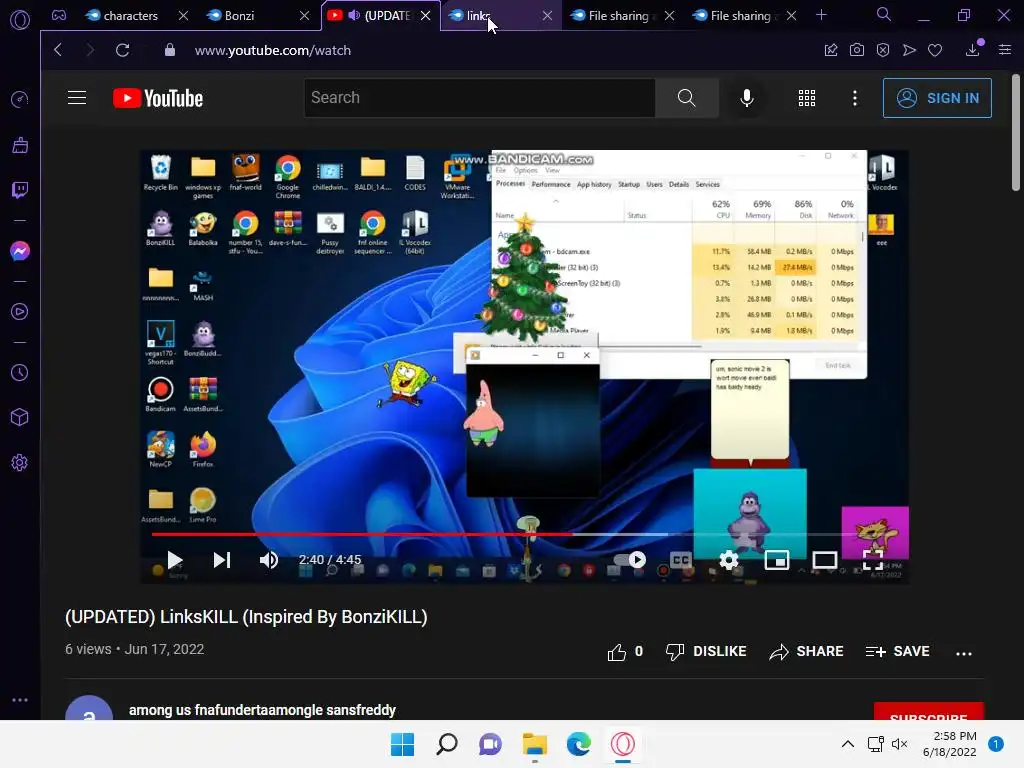Like the video
Screen dimensions: 1024x768
pos(625,652)
